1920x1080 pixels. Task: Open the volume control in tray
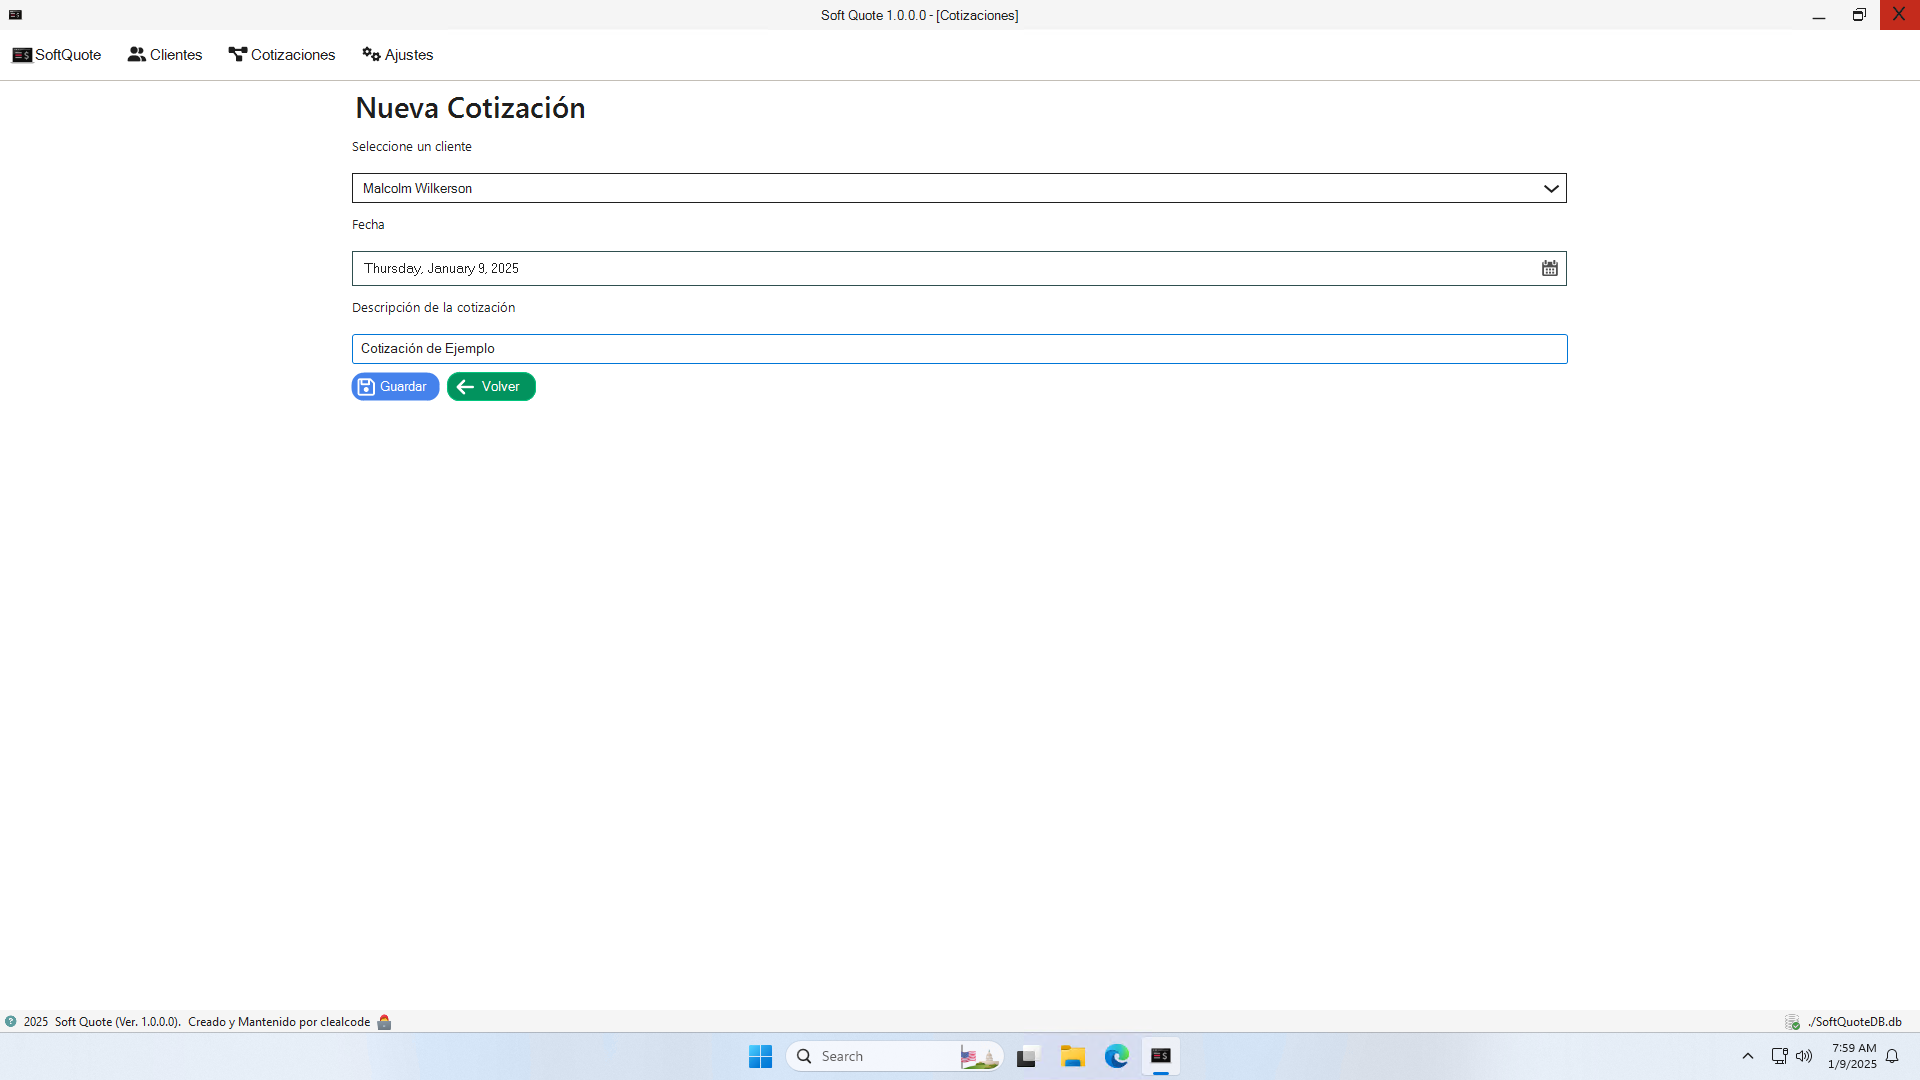[x=1804, y=1056]
